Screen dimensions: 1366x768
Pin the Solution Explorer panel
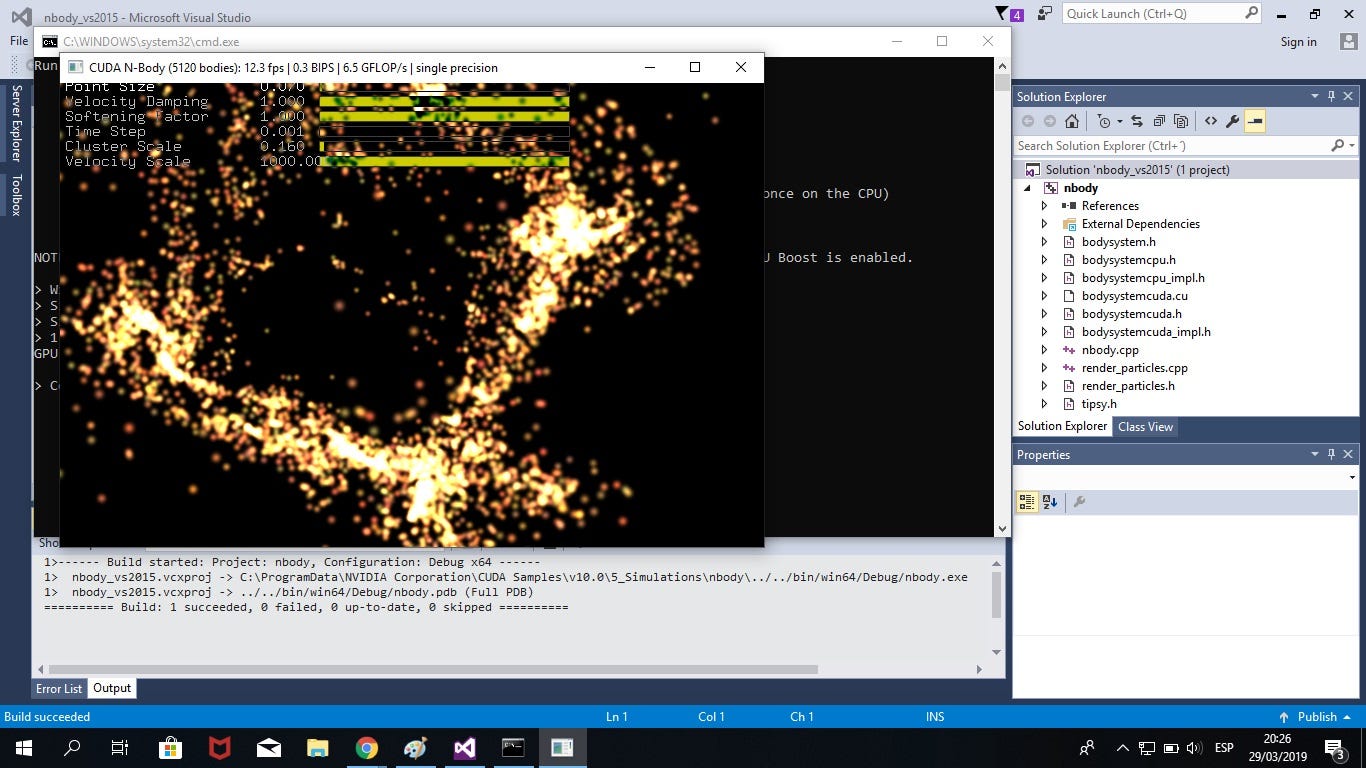point(1331,96)
